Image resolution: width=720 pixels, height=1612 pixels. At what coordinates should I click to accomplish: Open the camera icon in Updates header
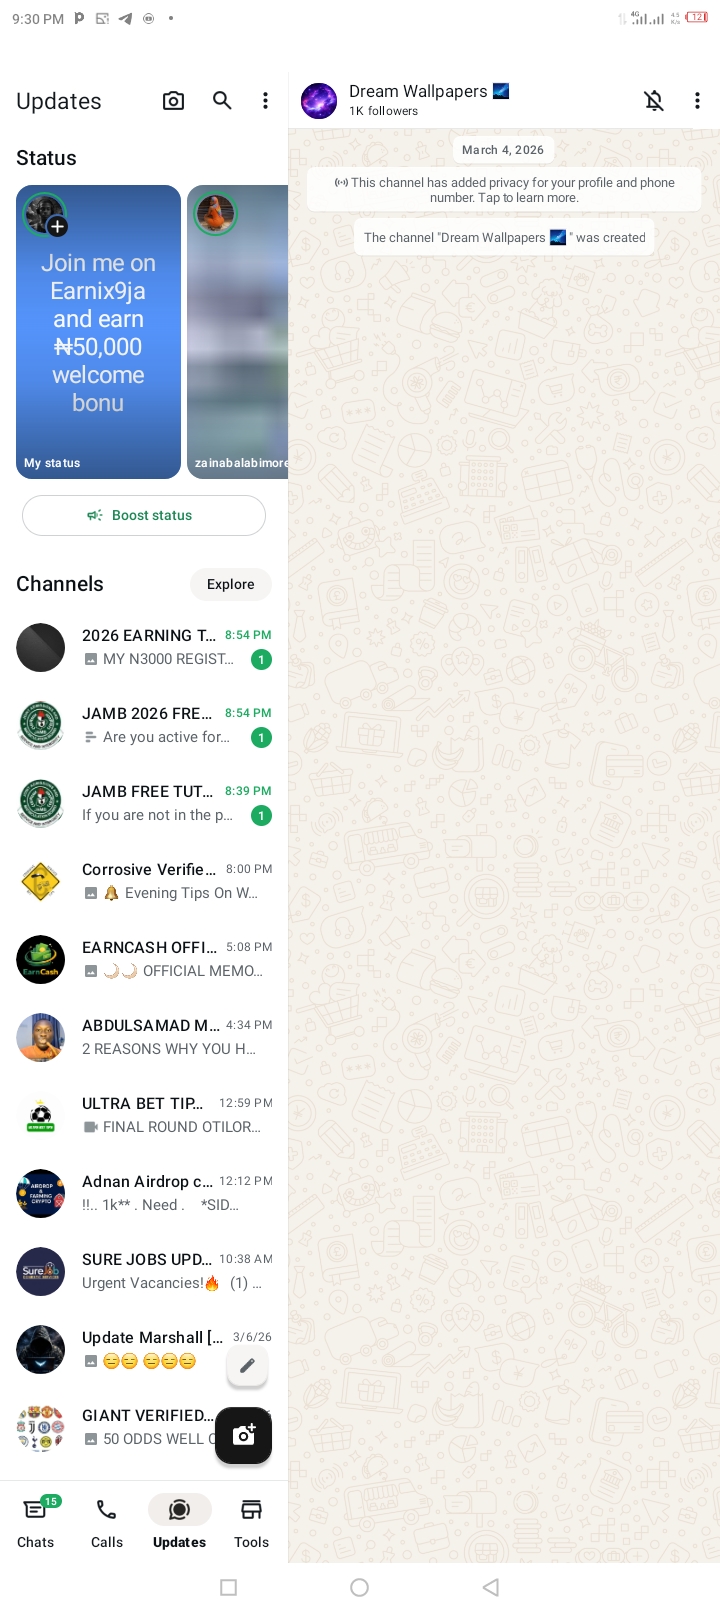[x=173, y=101]
